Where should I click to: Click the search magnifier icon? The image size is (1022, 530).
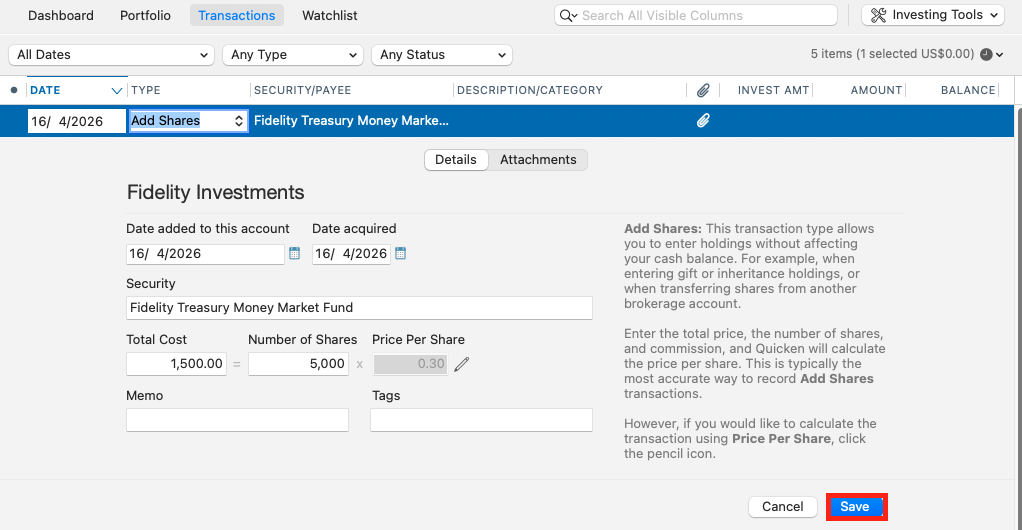click(x=568, y=16)
